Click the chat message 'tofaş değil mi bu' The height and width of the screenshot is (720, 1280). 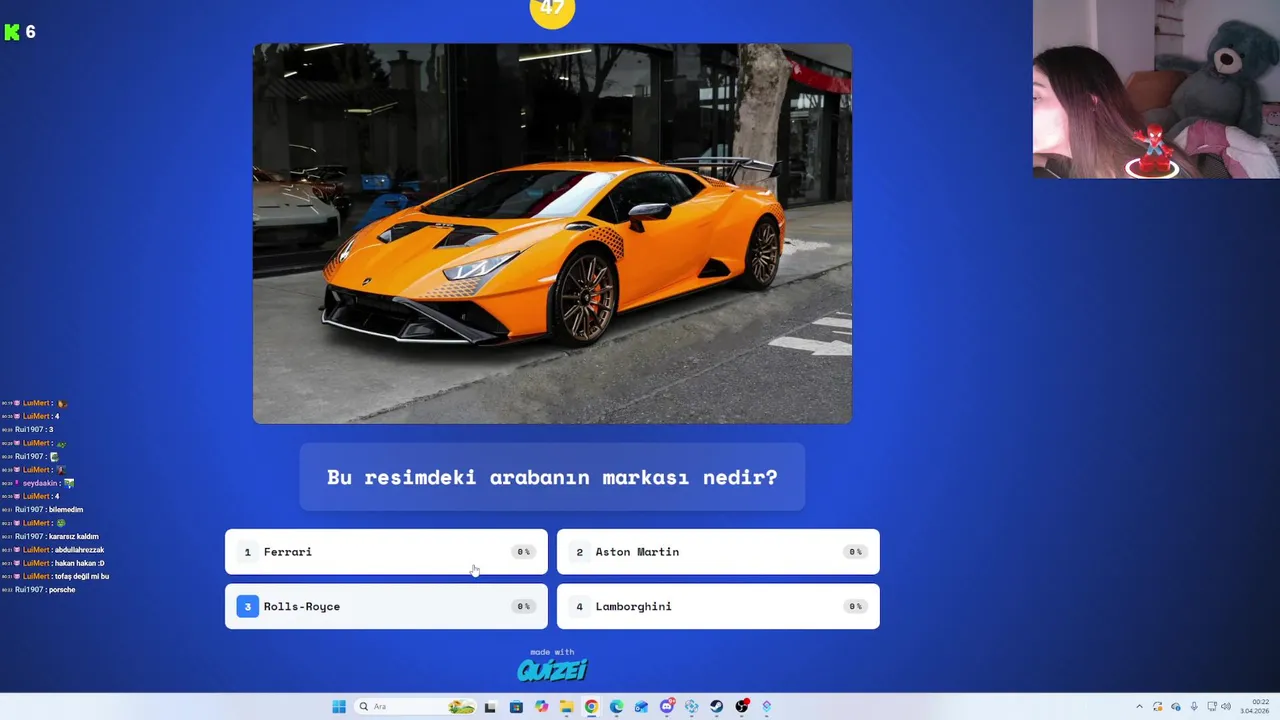click(82, 577)
